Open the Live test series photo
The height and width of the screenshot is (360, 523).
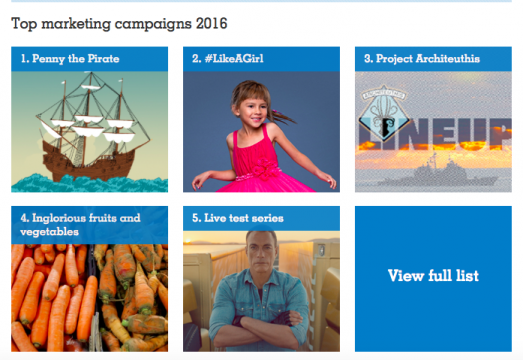(261, 291)
